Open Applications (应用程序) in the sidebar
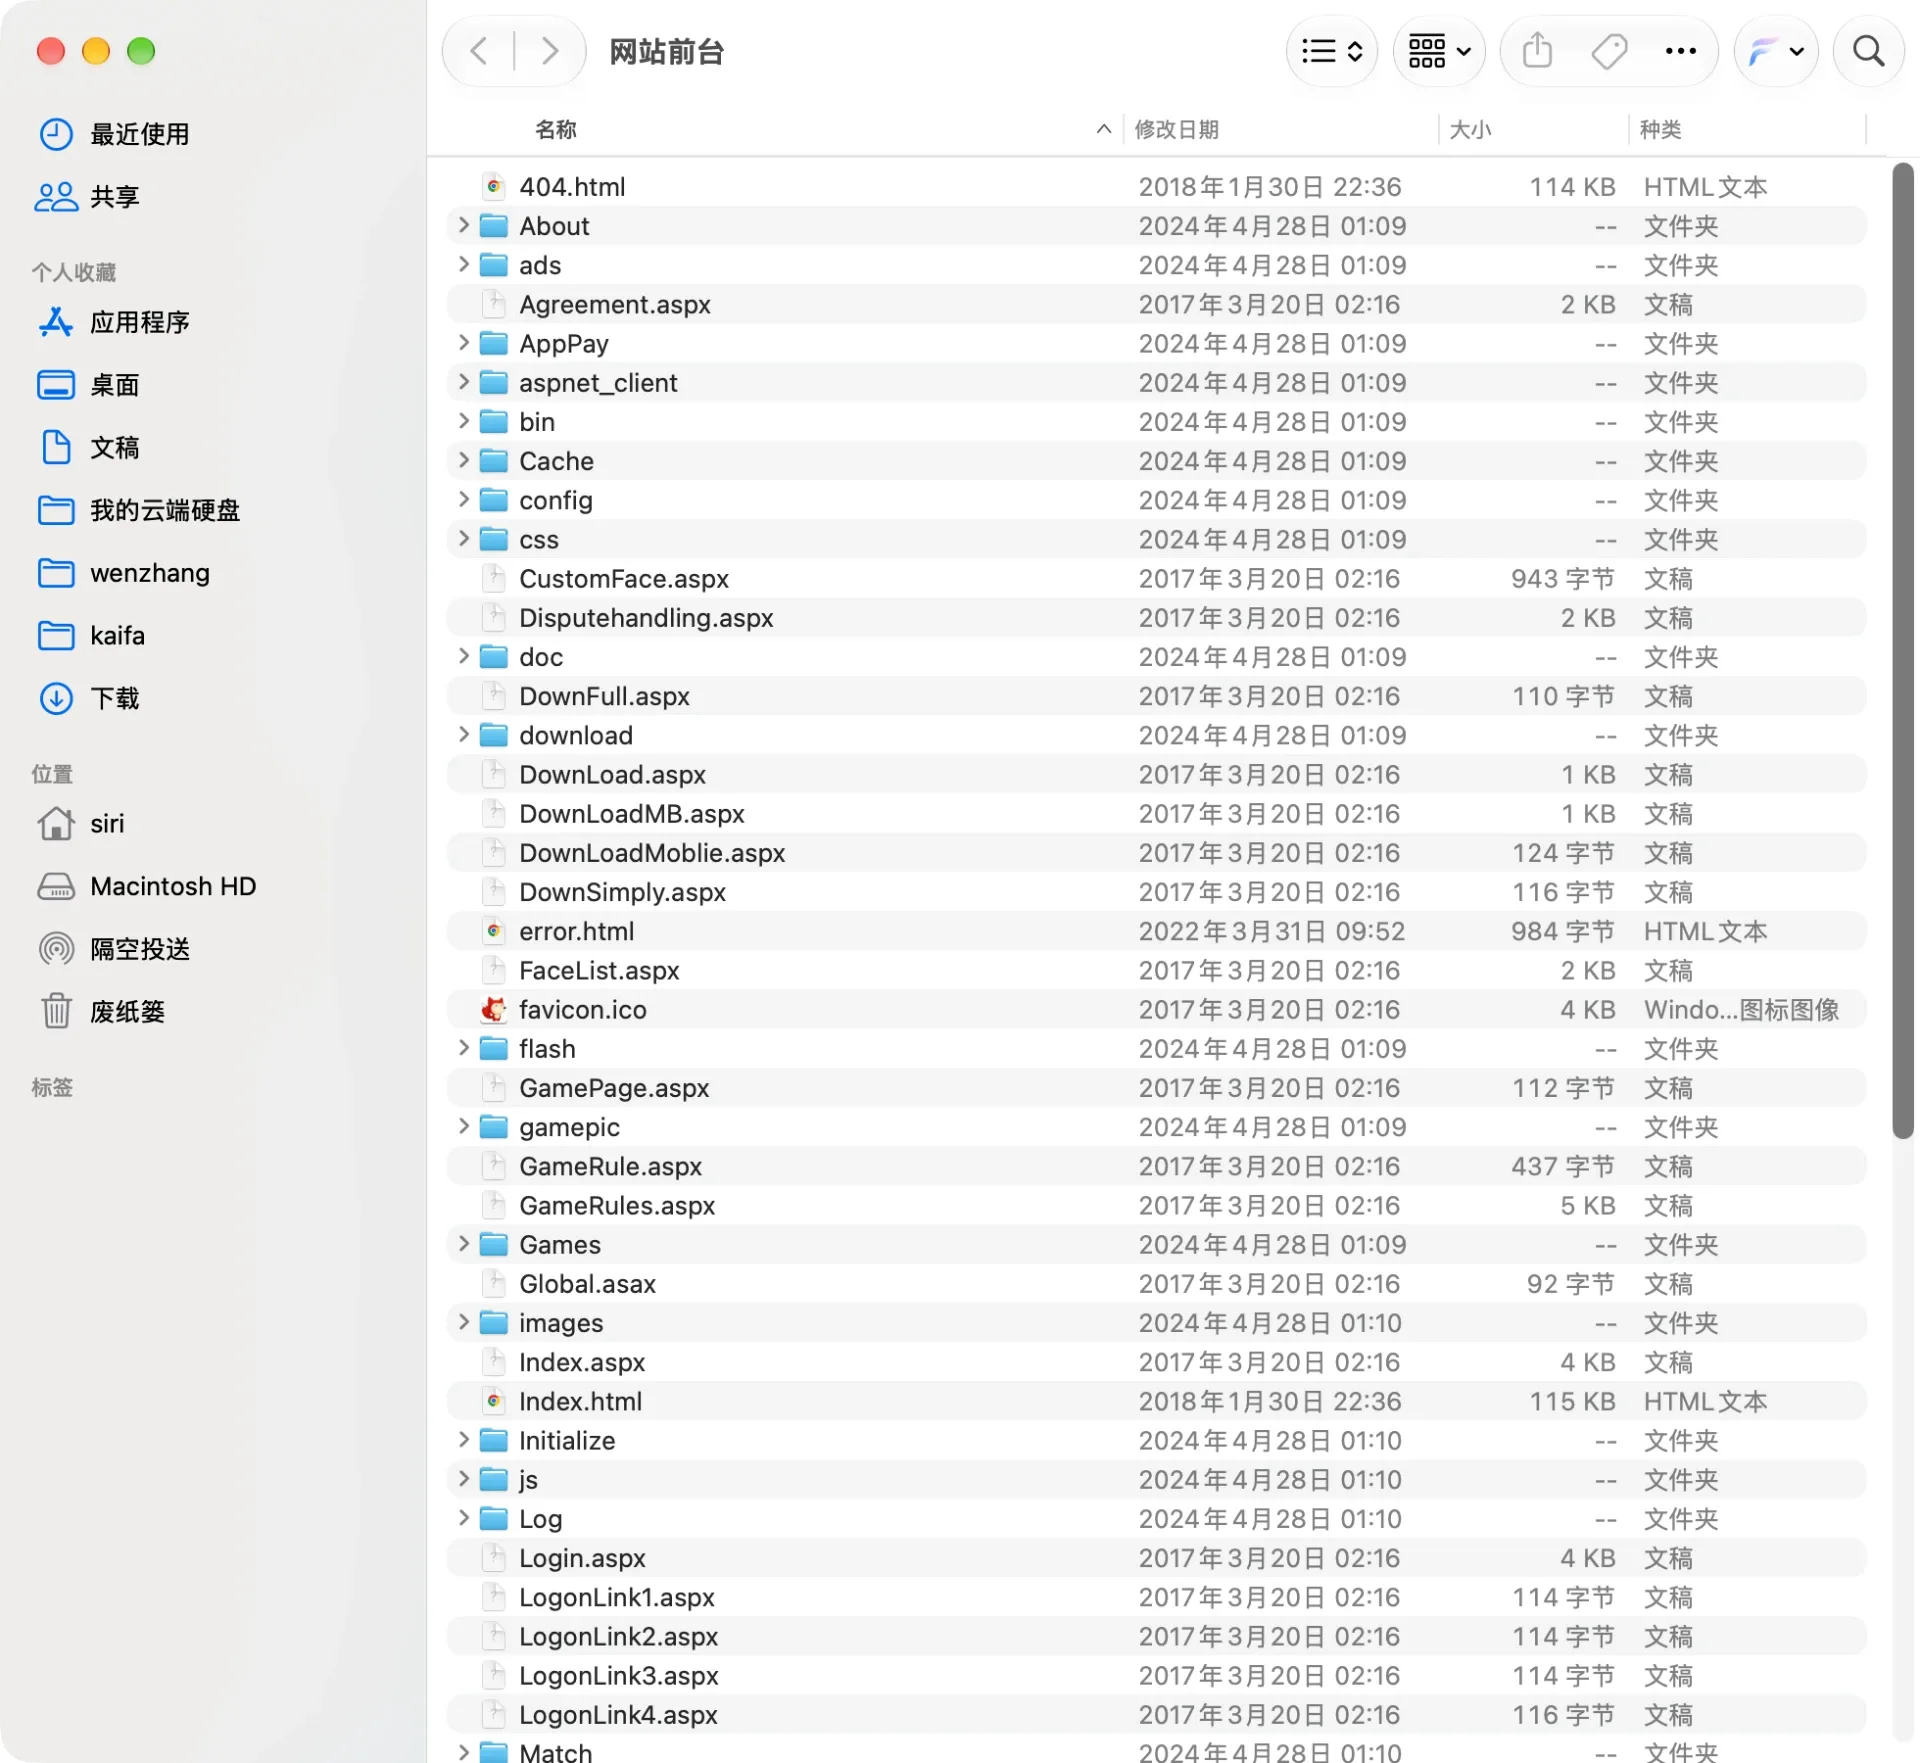 click(x=115, y=322)
